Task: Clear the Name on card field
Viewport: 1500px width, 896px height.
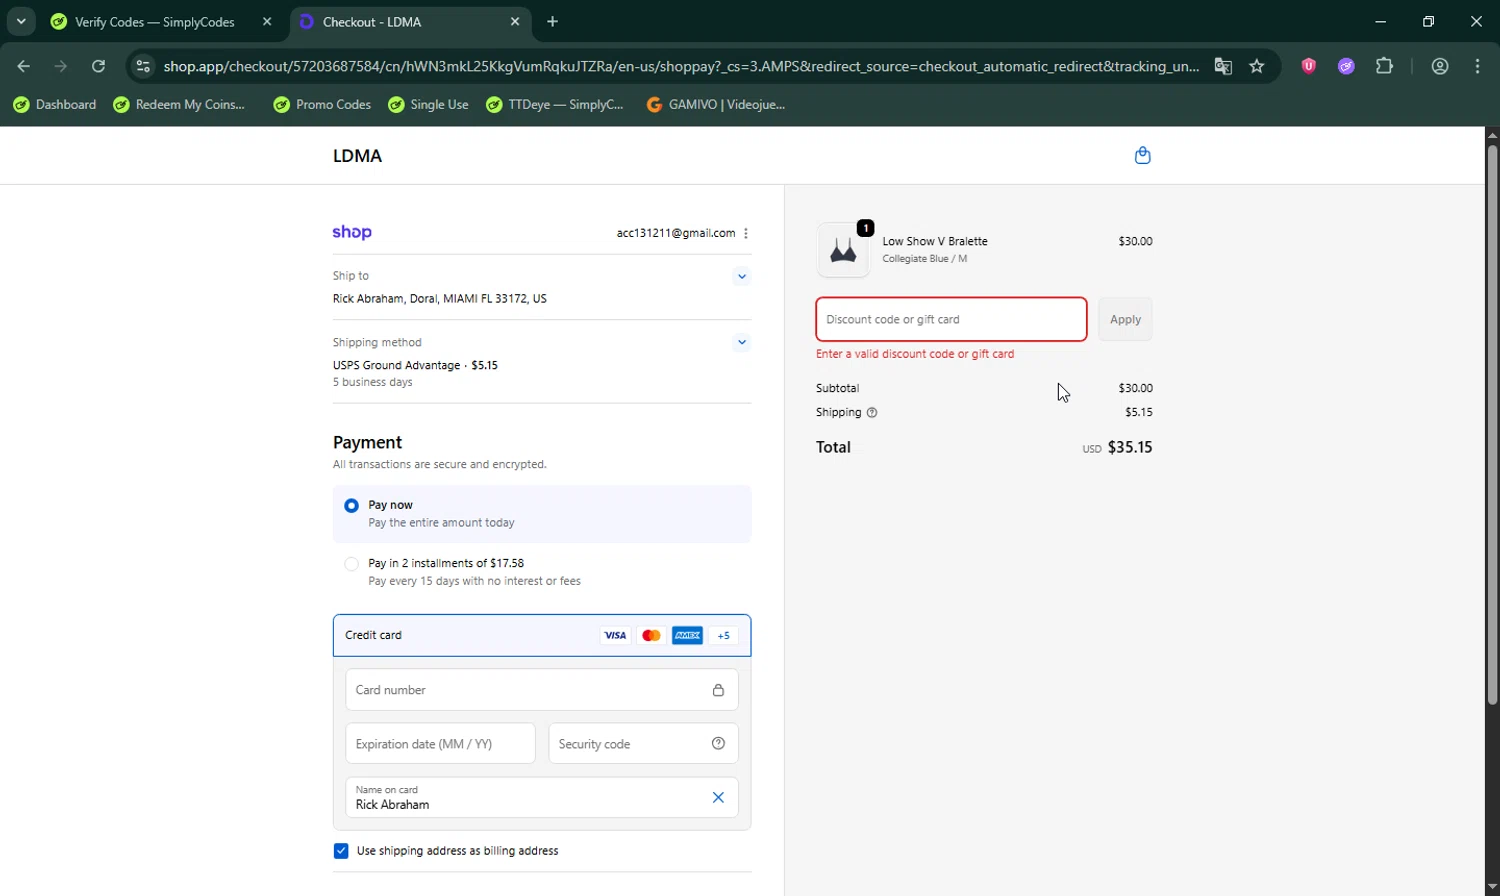Action: (718, 797)
